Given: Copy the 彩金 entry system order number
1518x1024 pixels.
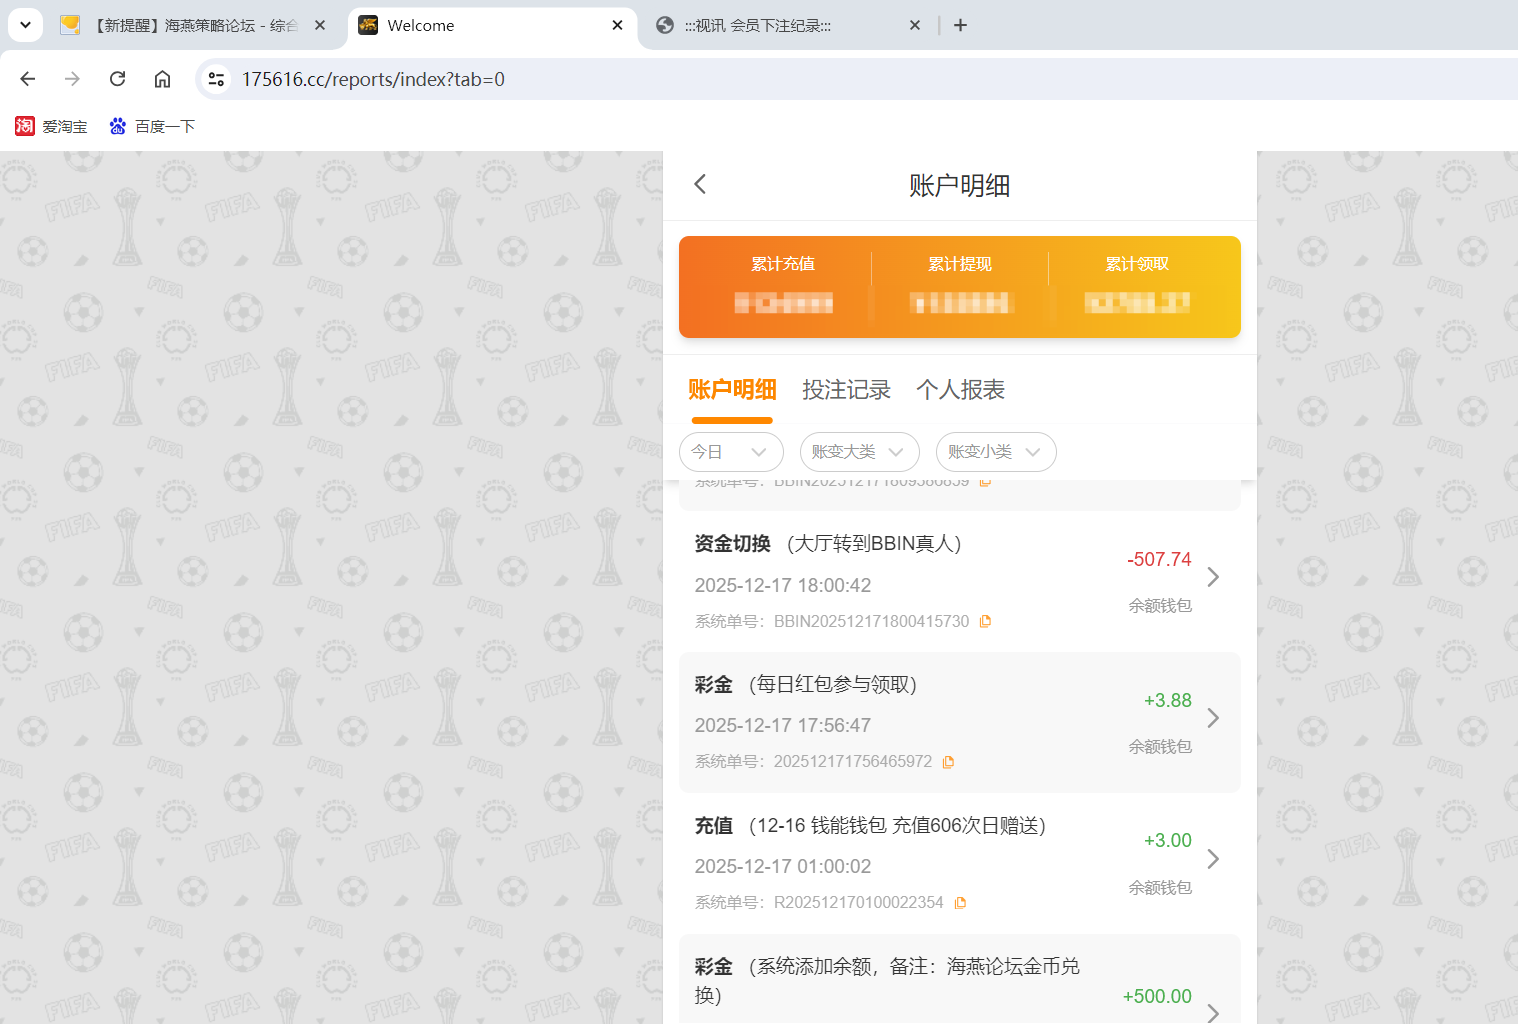Looking at the screenshot, I should (x=948, y=761).
